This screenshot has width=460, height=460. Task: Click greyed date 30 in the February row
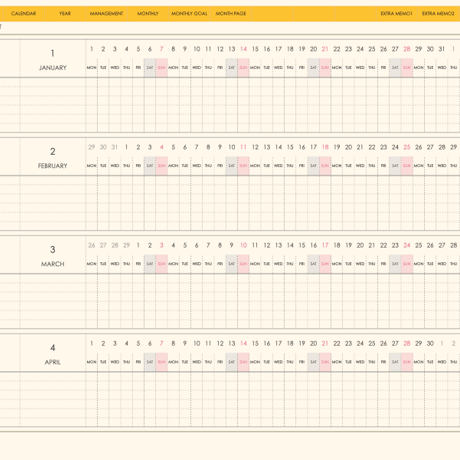pyautogui.click(x=103, y=147)
